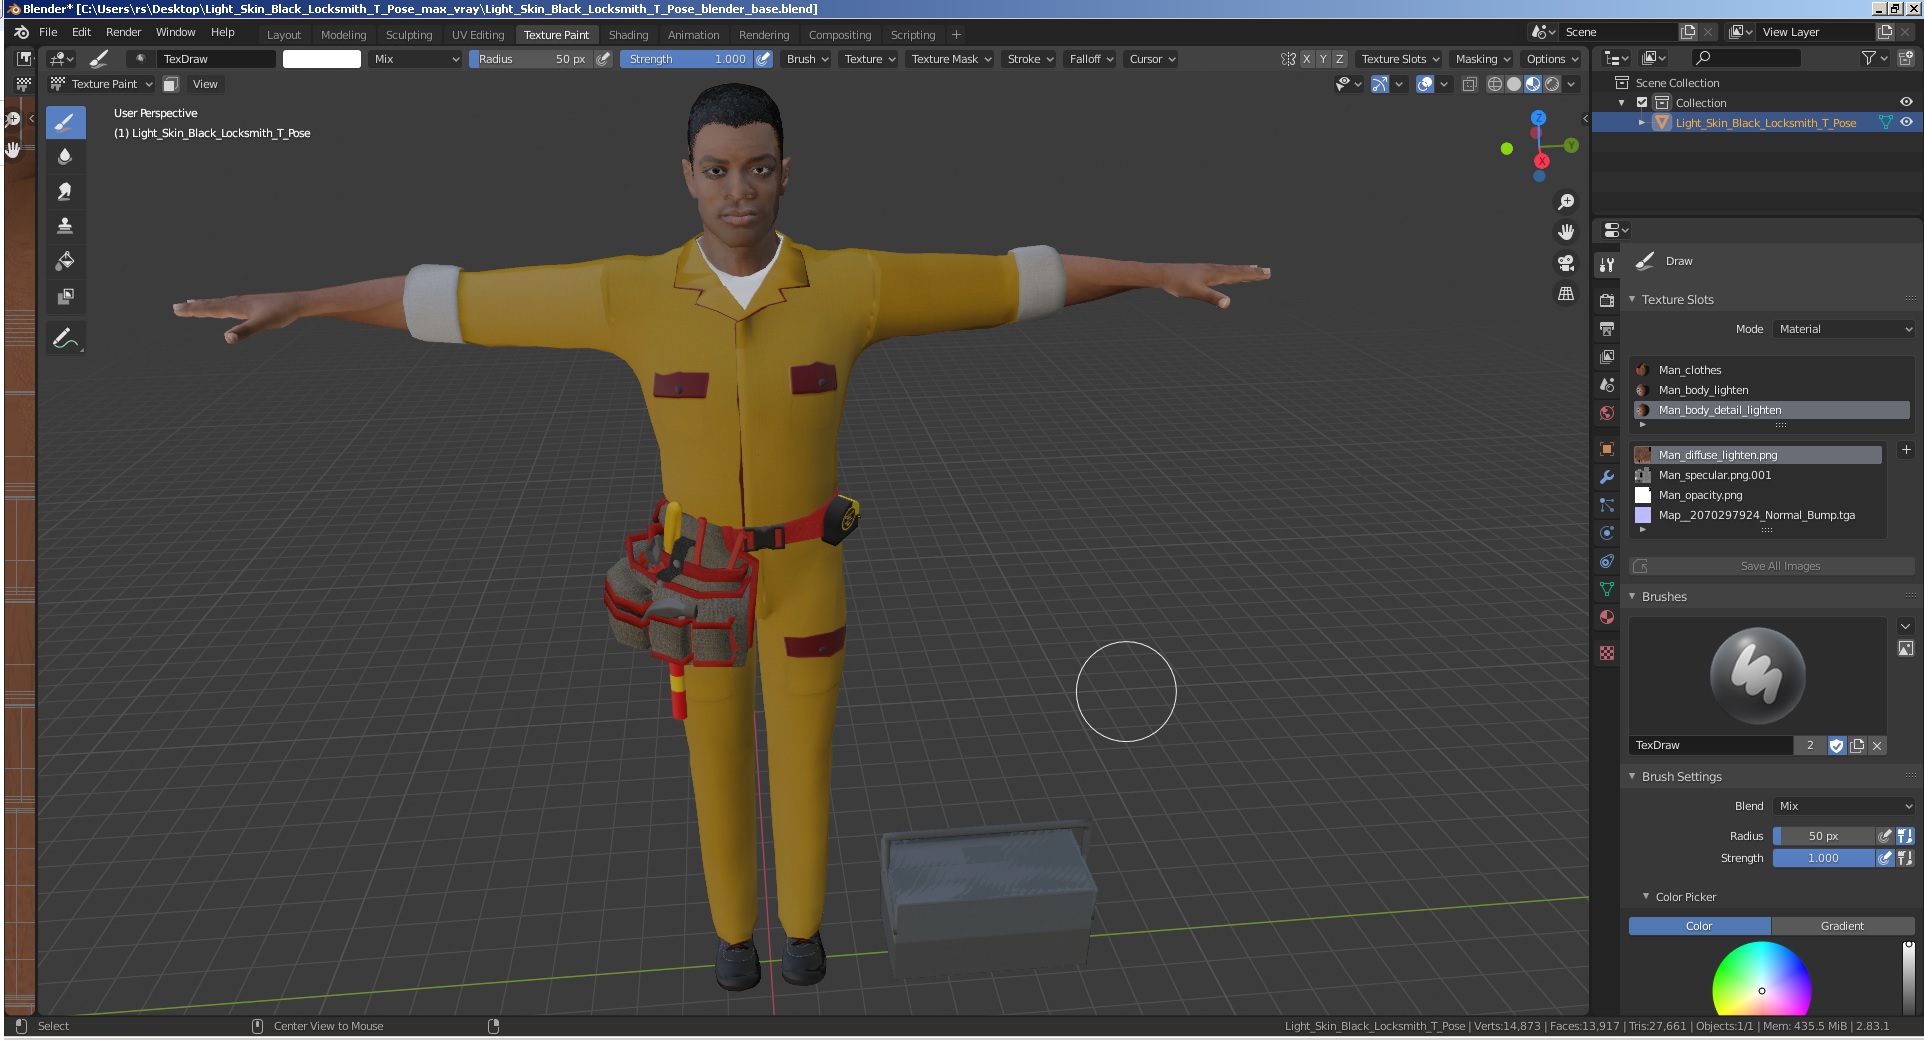The height and width of the screenshot is (1040, 1924).
Task: Toggle Z symmetry button
Action: (1340, 59)
